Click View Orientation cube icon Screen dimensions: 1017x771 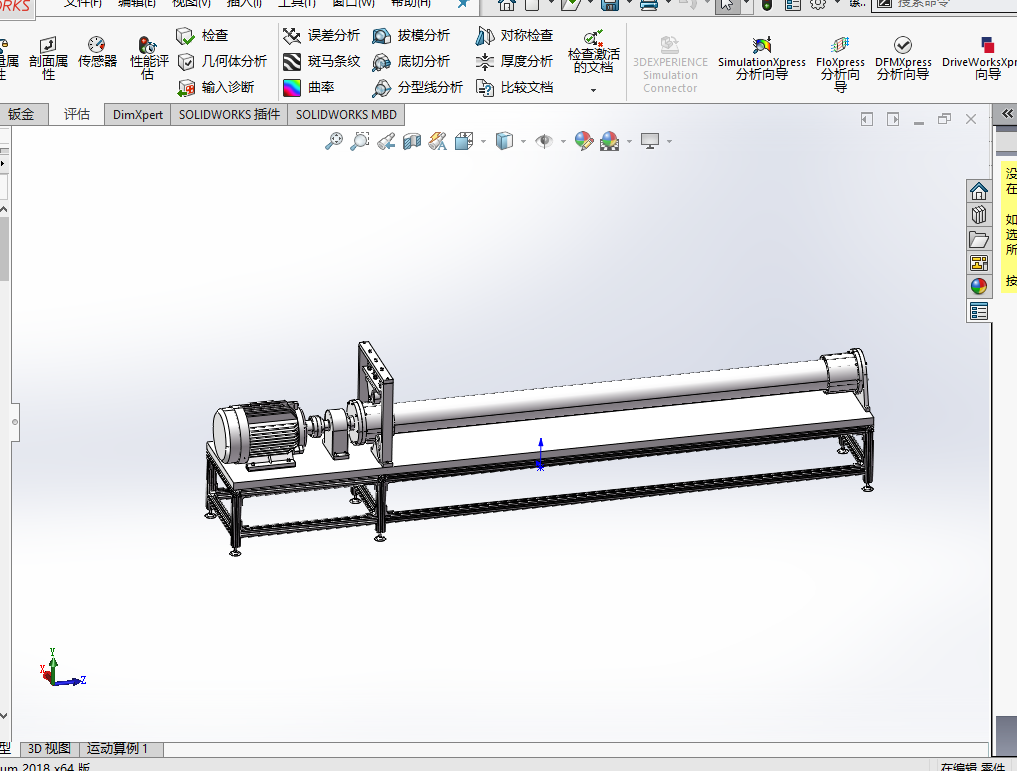coord(464,141)
